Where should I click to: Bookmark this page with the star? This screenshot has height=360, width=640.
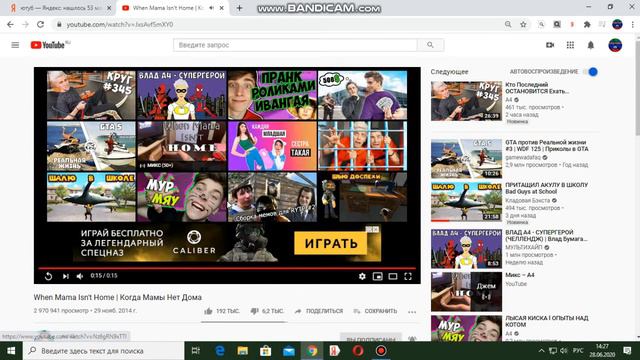point(523,24)
